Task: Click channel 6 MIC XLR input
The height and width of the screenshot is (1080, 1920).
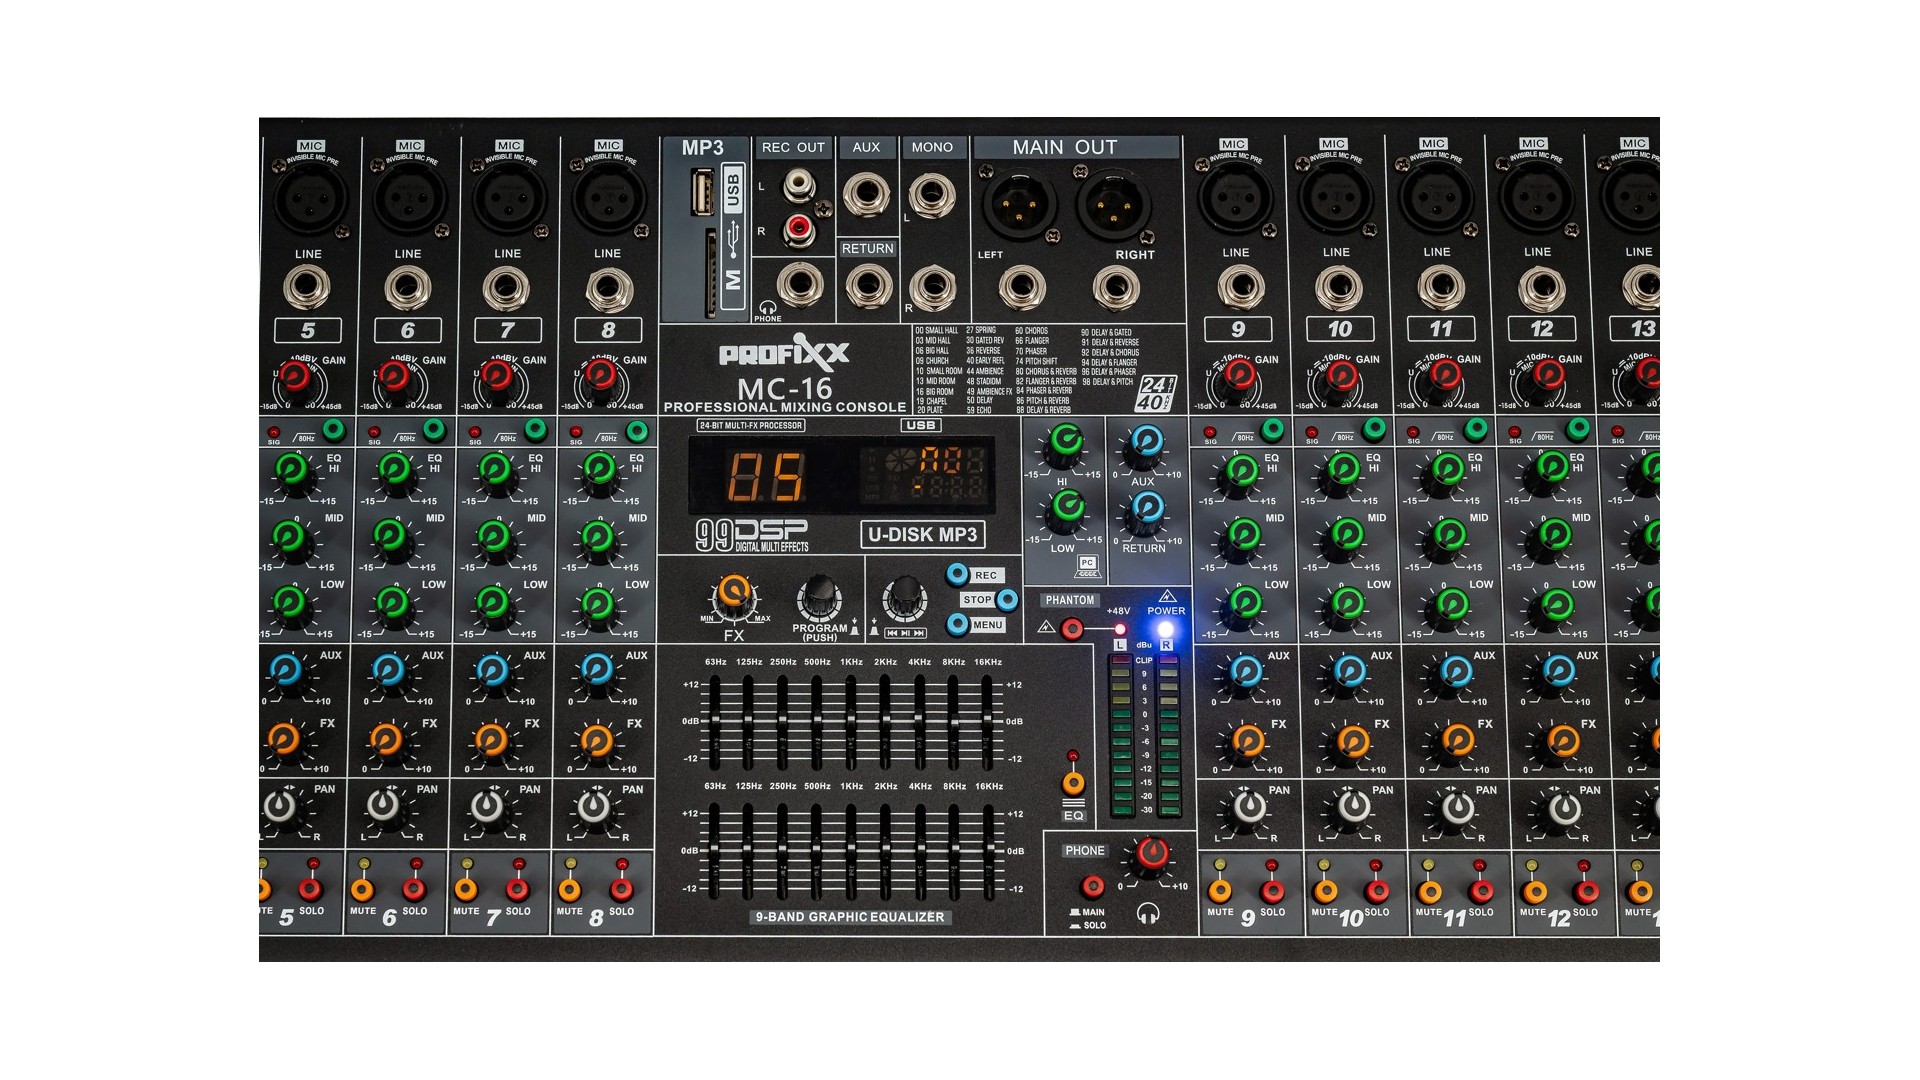Action: click(409, 198)
